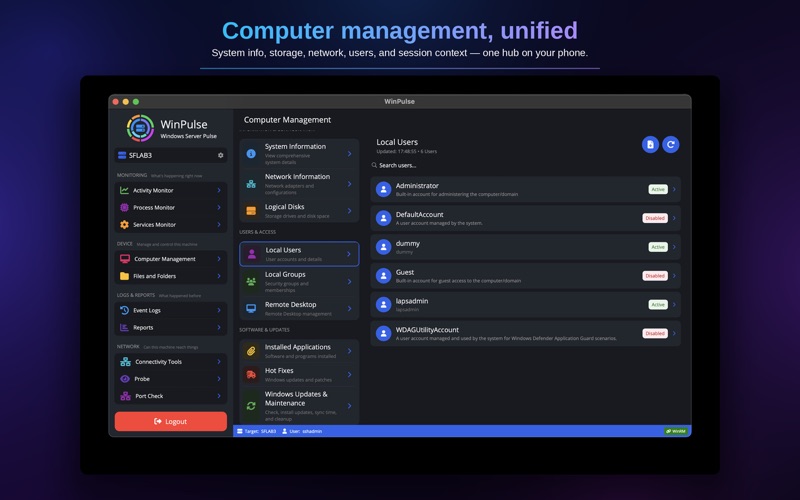
Task: Expand Installed Applications chevron
Action: (x=349, y=351)
